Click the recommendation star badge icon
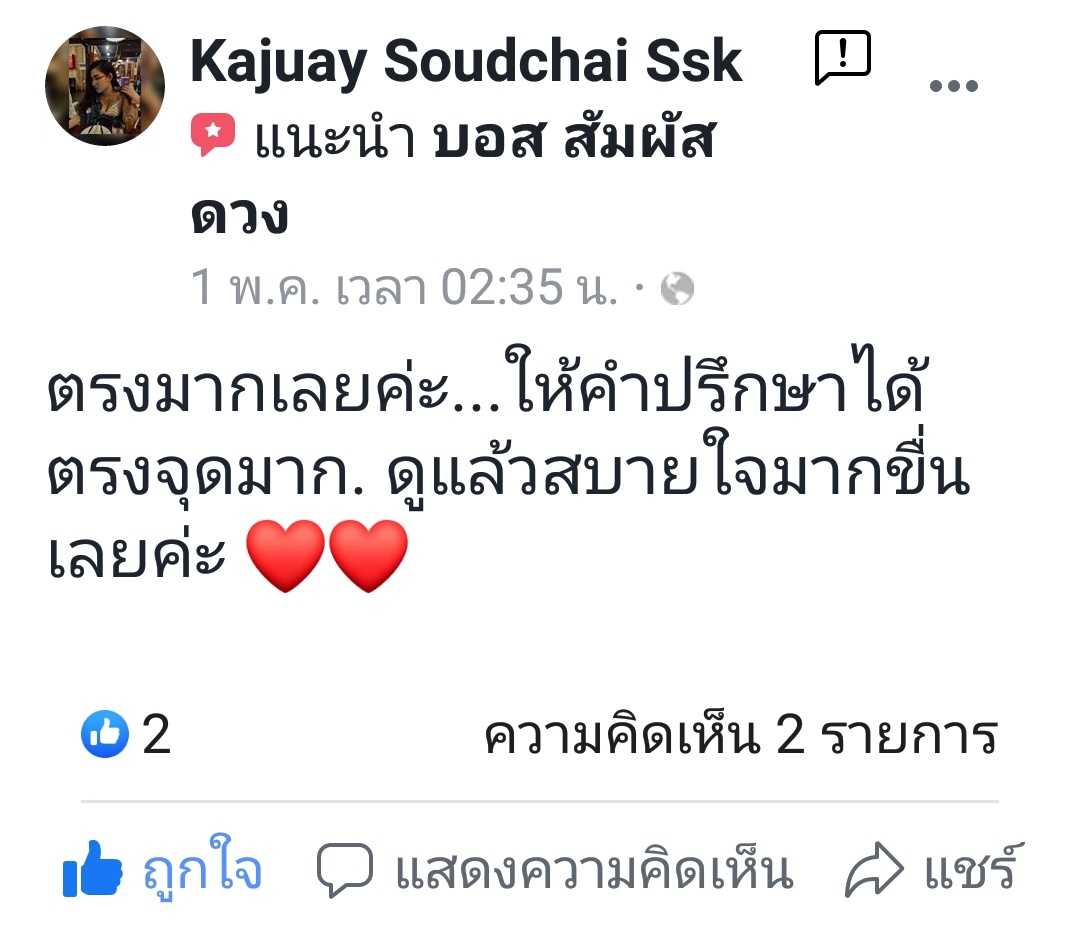 coord(212,134)
